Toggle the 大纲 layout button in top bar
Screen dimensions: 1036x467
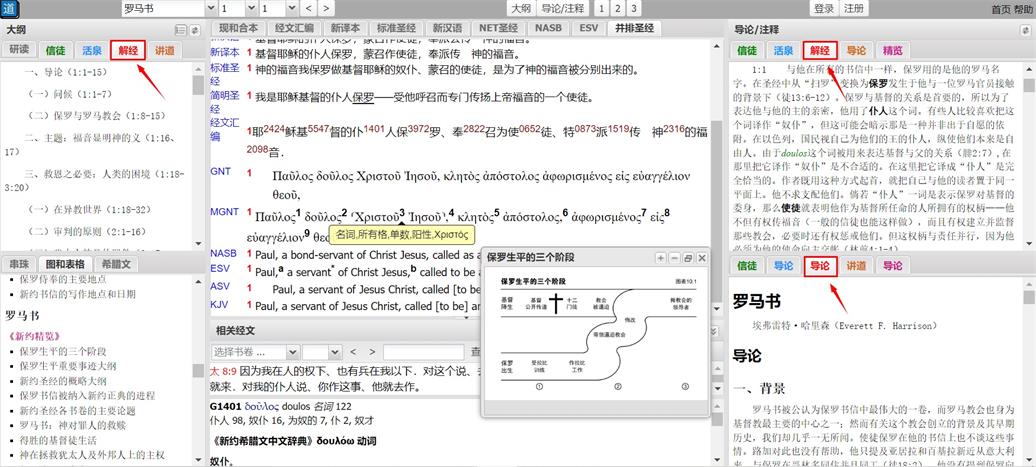(x=521, y=9)
